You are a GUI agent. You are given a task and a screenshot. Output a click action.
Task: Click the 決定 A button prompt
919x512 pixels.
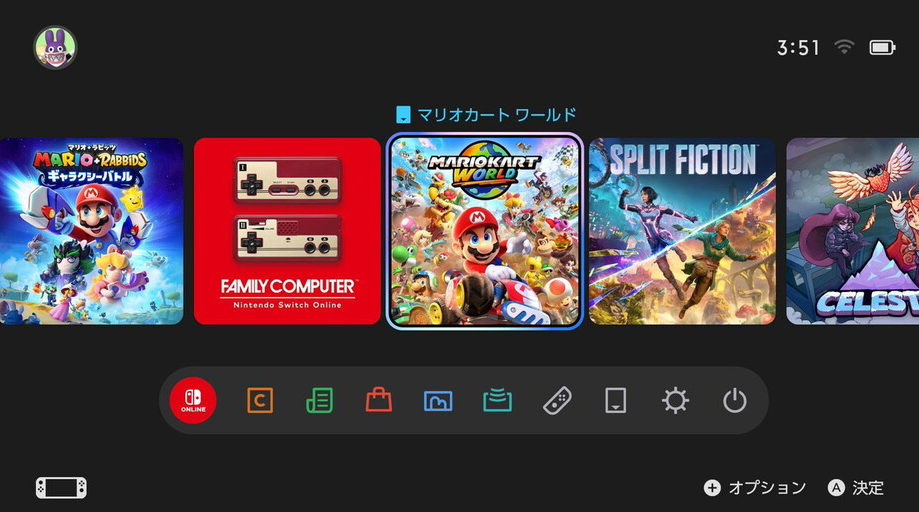[856, 487]
